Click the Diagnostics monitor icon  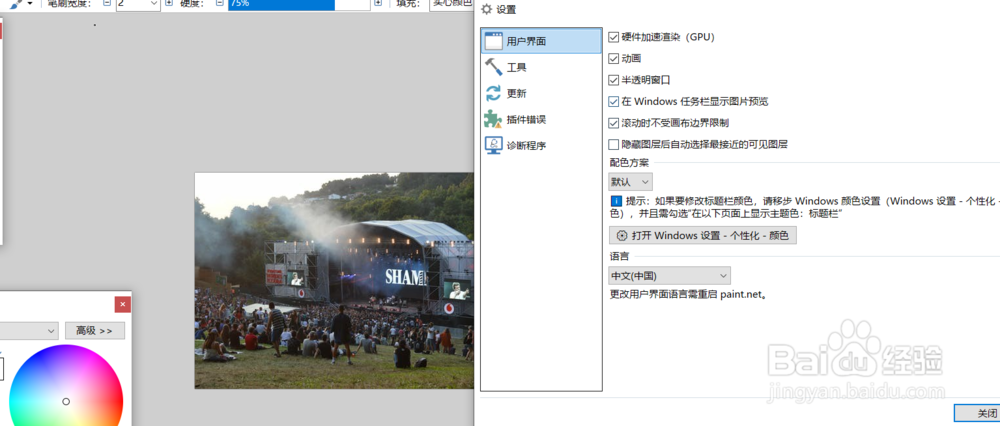(494, 145)
